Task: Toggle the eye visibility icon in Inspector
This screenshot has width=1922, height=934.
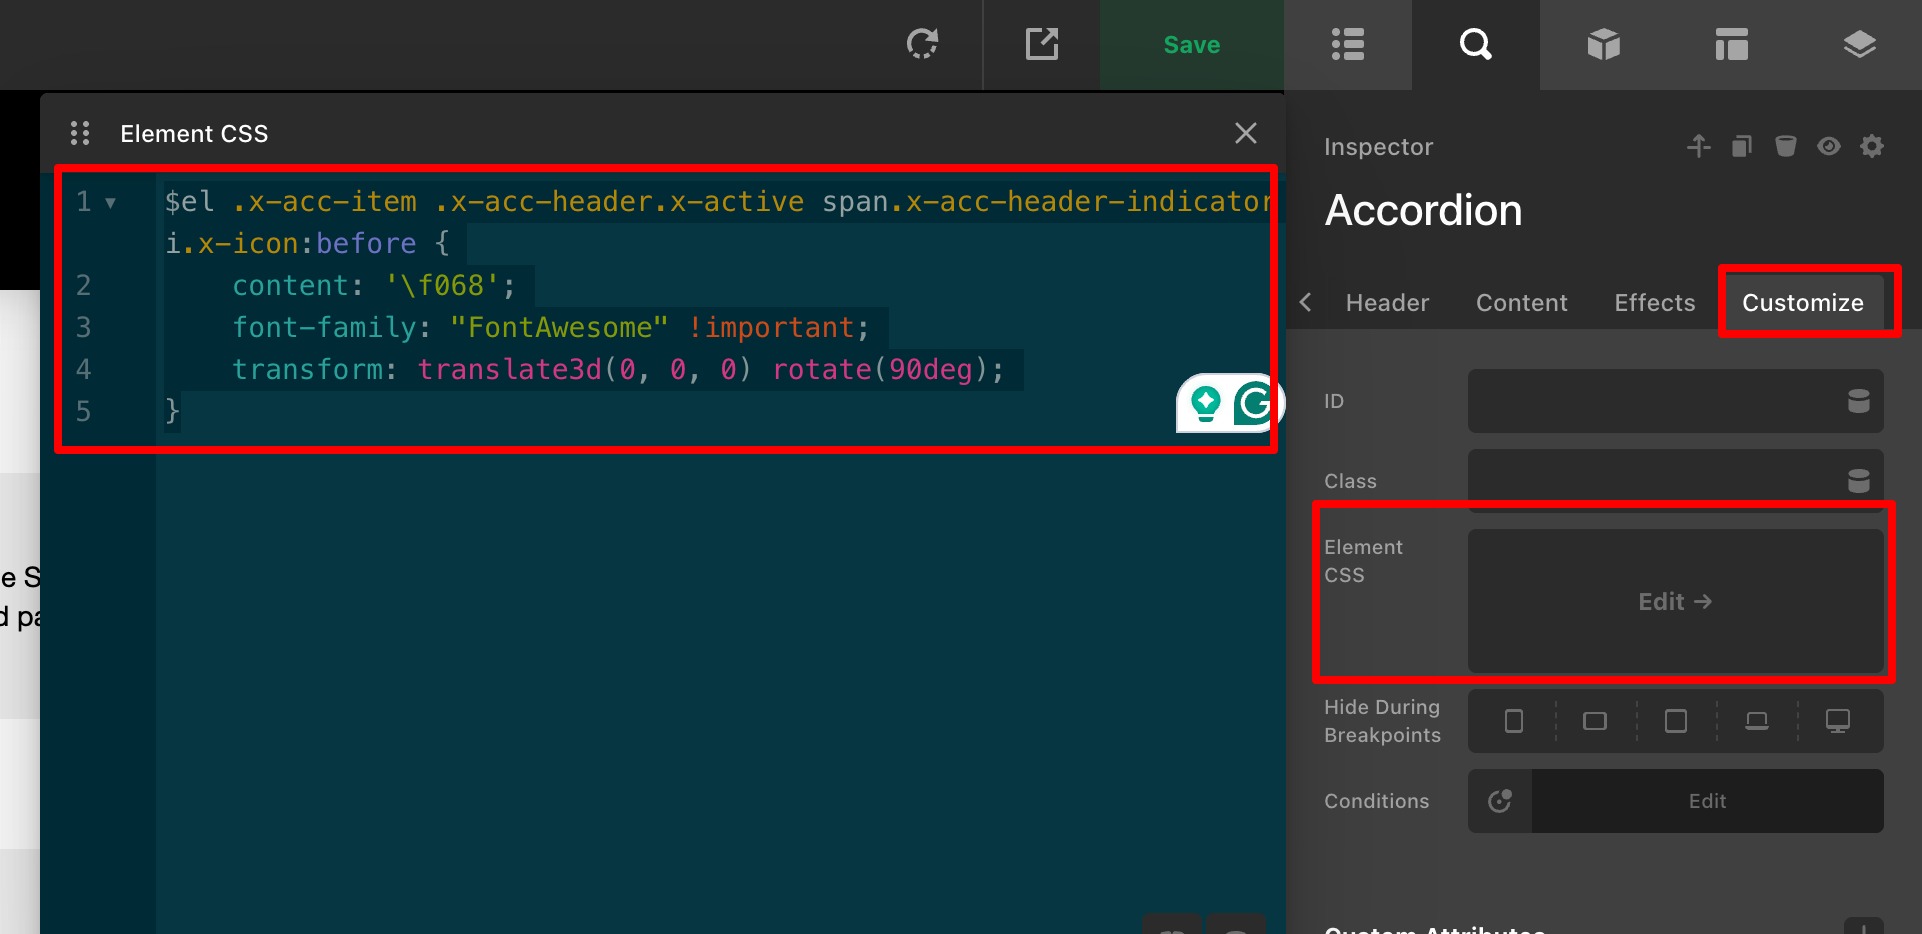Action: click(1829, 147)
